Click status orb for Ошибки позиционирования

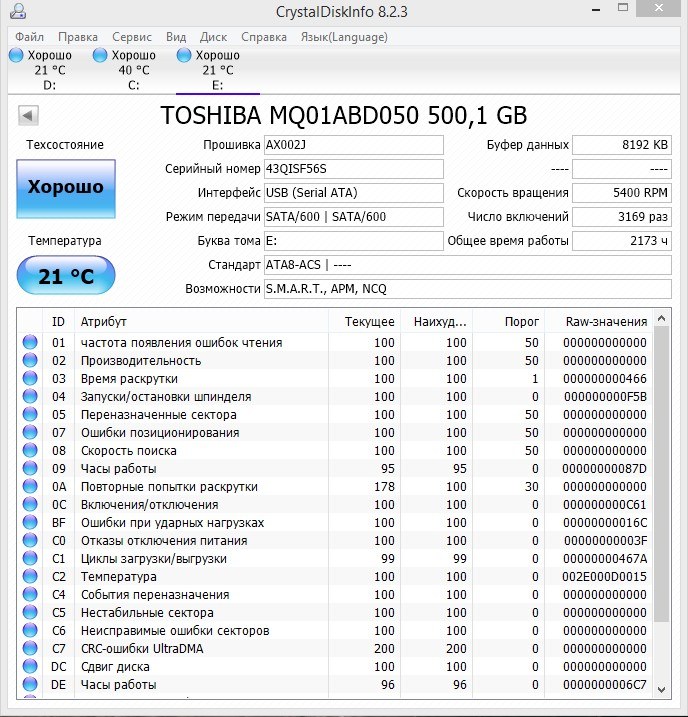[x=30, y=432]
